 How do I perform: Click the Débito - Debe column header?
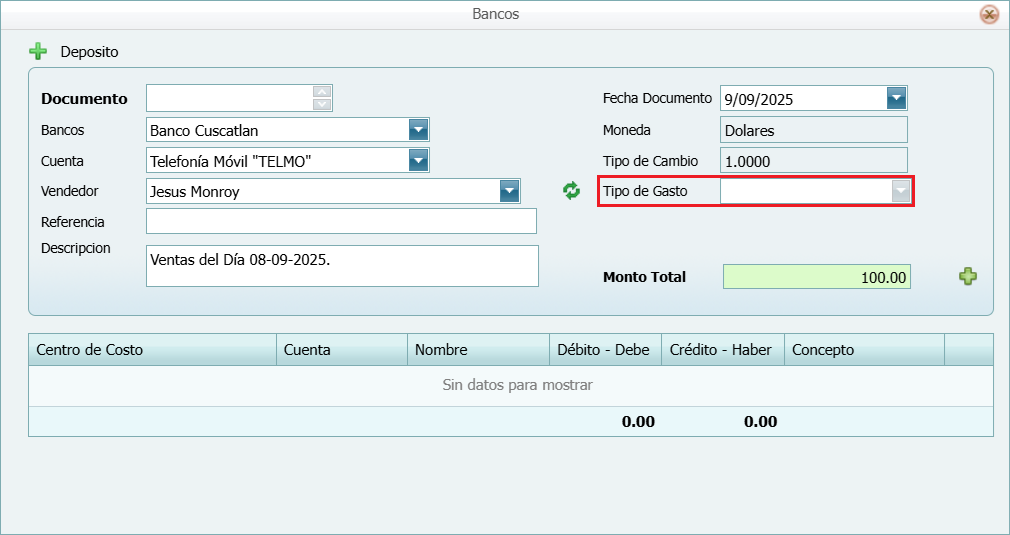[x=604, y=350]
